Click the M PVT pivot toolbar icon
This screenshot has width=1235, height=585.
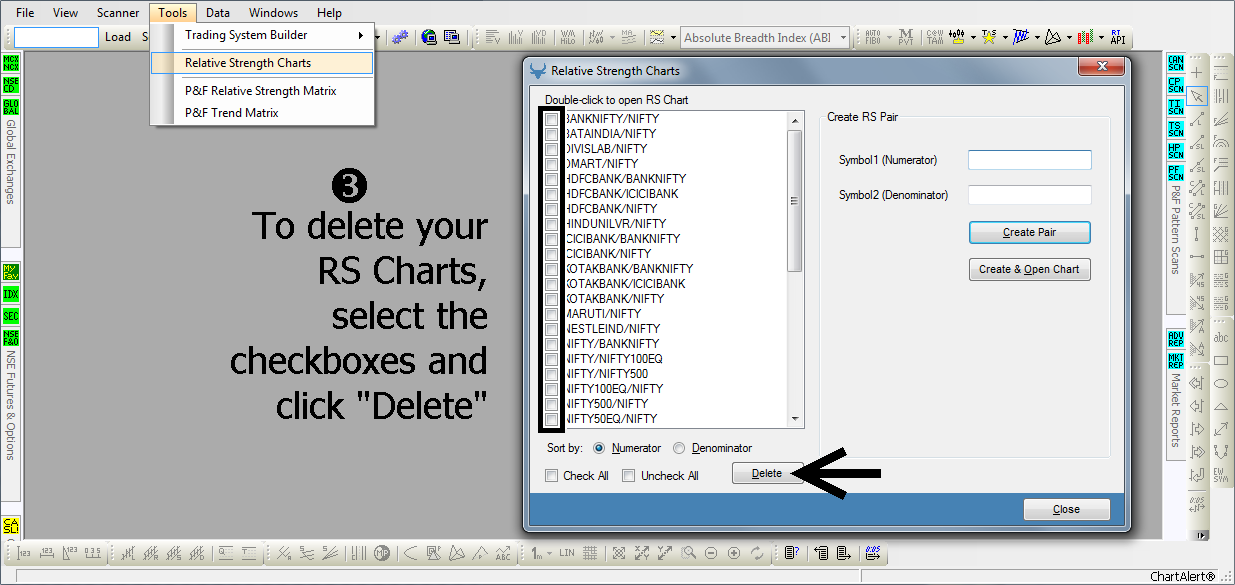(906, 37)
